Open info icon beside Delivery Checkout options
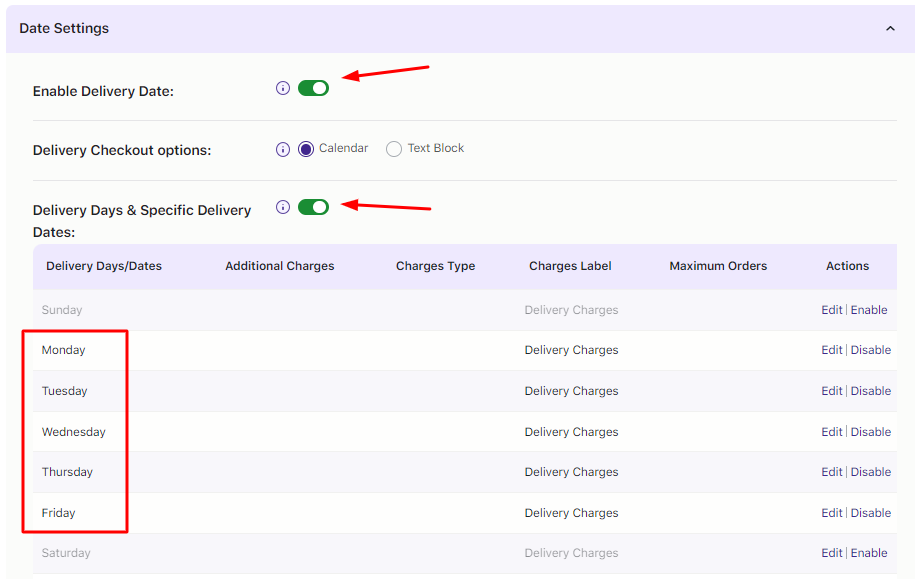 [x=282, y=149]
